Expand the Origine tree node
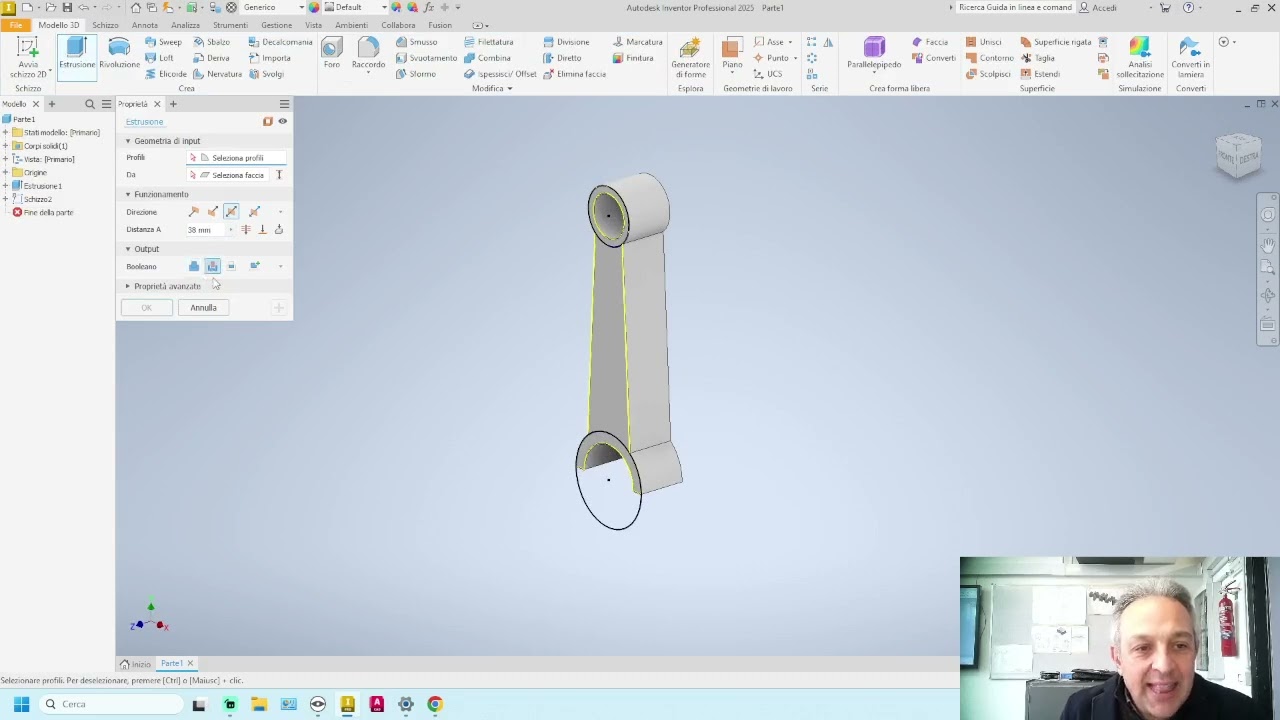This screenshot has height=720, width=1280. click(6, 172)
